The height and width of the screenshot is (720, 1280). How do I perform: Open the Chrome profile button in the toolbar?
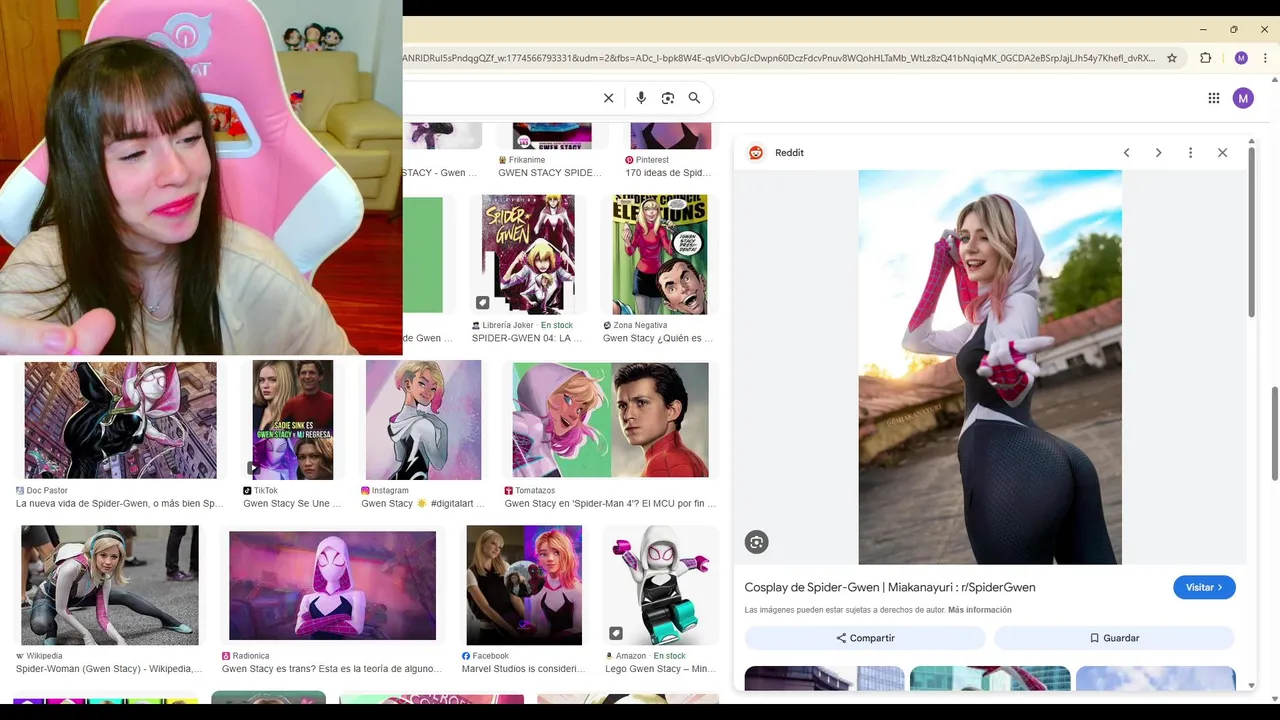[x=1241, y=58]
